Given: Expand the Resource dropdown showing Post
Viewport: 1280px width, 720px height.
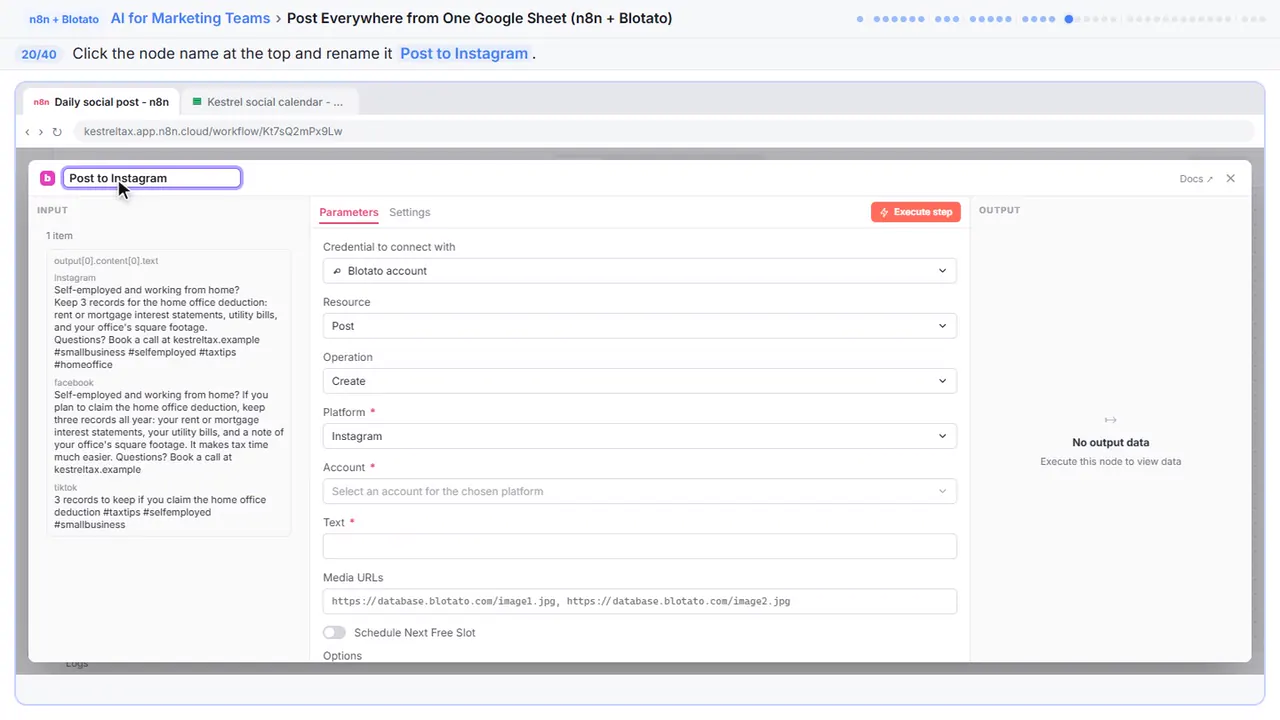Looking at the screenshot, I should point(640,326).
